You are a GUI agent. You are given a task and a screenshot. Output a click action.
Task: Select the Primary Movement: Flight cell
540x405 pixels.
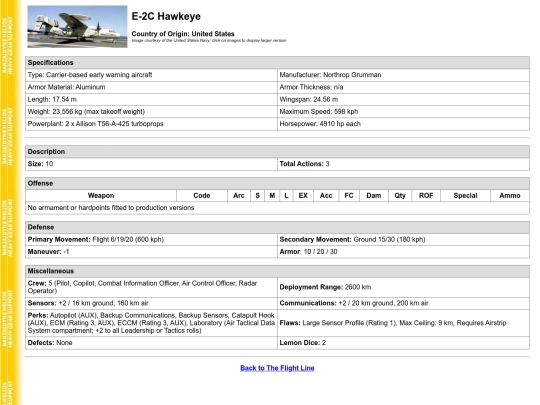coord(151,239)
